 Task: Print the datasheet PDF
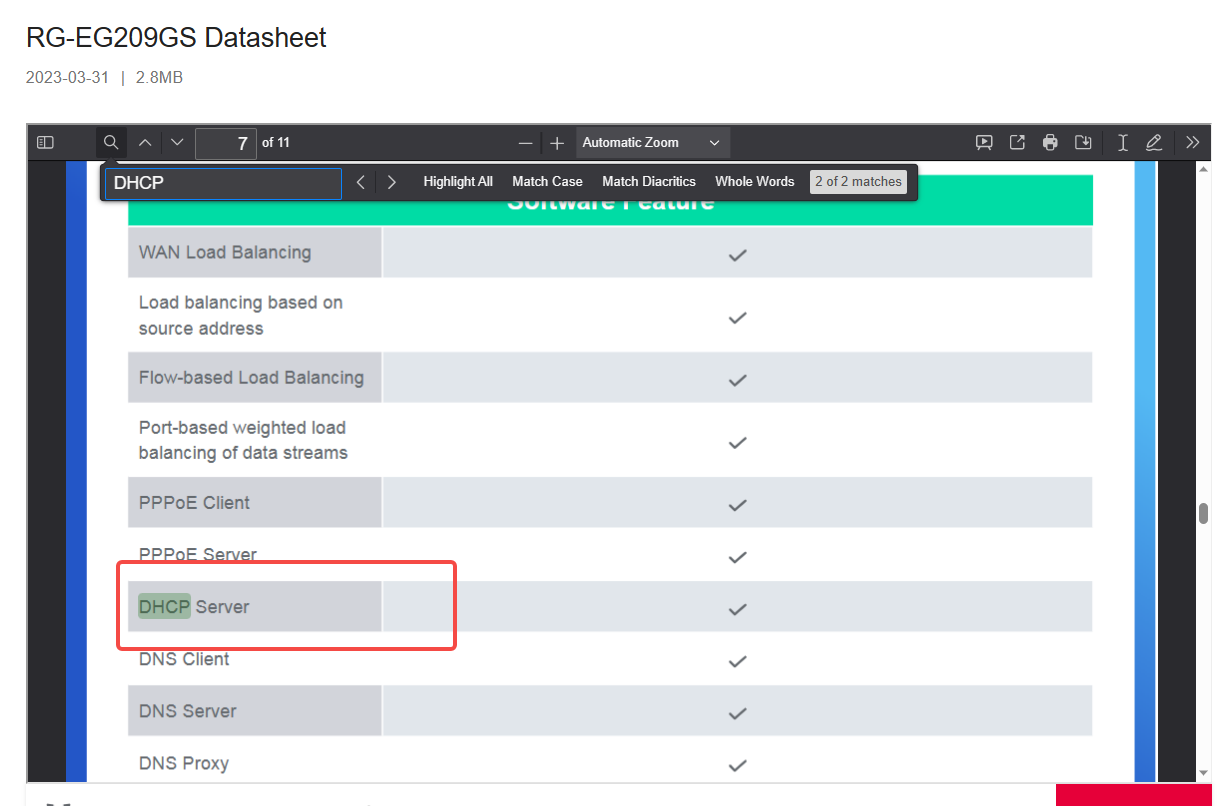pyautogui.click(x=1050, y=143)
